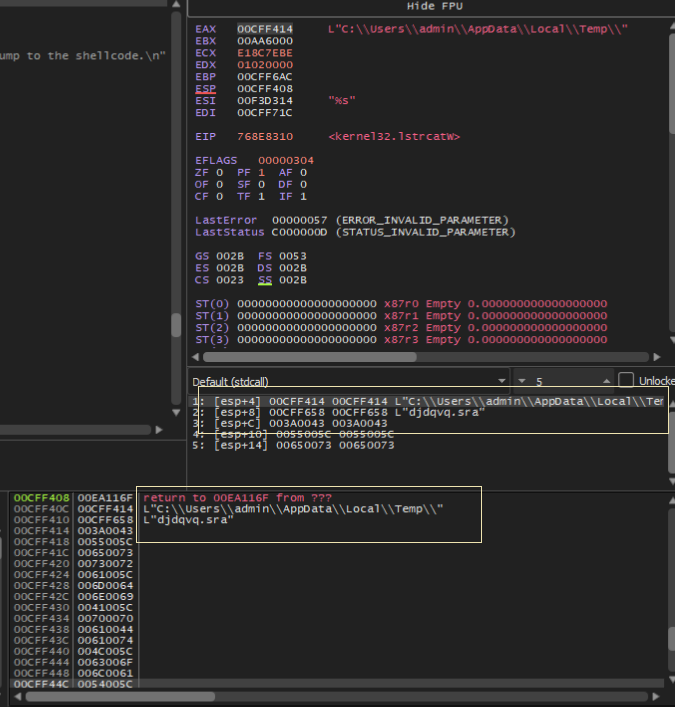Toggle the TF flag value
The width and height of the screenshot is (675, 707).
click(262, 197)
